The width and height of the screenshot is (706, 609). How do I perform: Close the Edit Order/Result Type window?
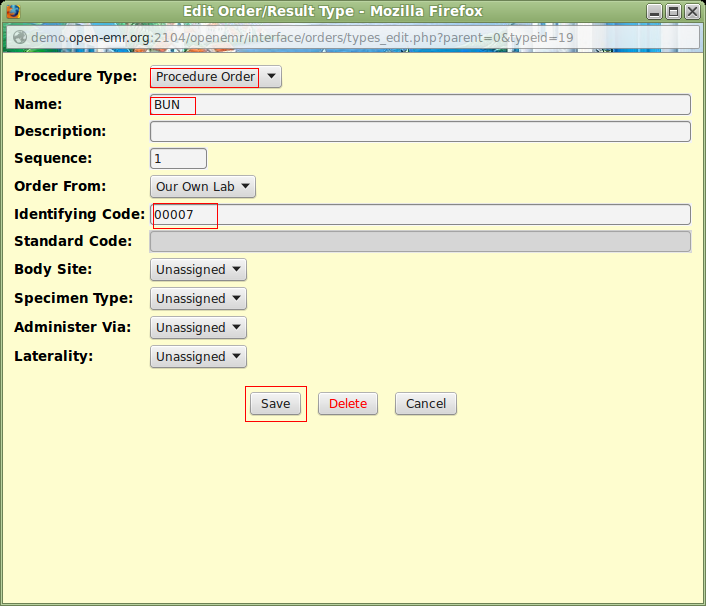coord(692,12)
